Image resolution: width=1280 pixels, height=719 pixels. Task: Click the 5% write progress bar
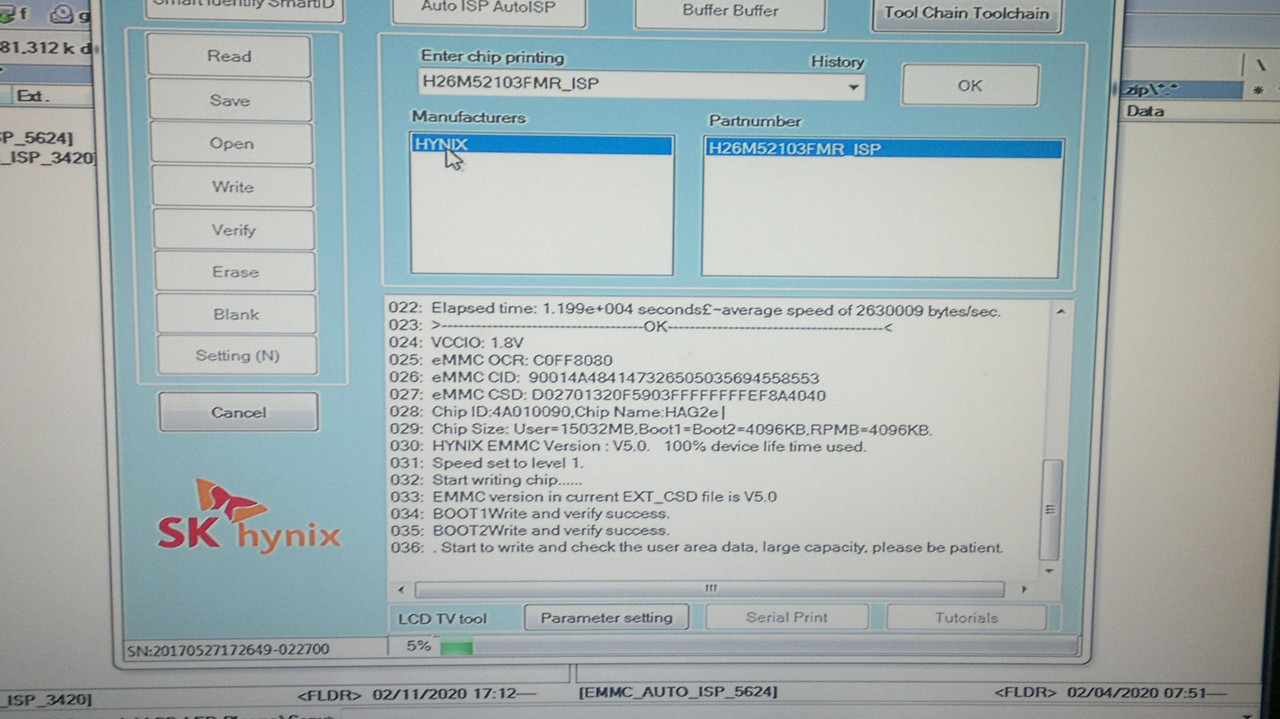click(758, 647)
